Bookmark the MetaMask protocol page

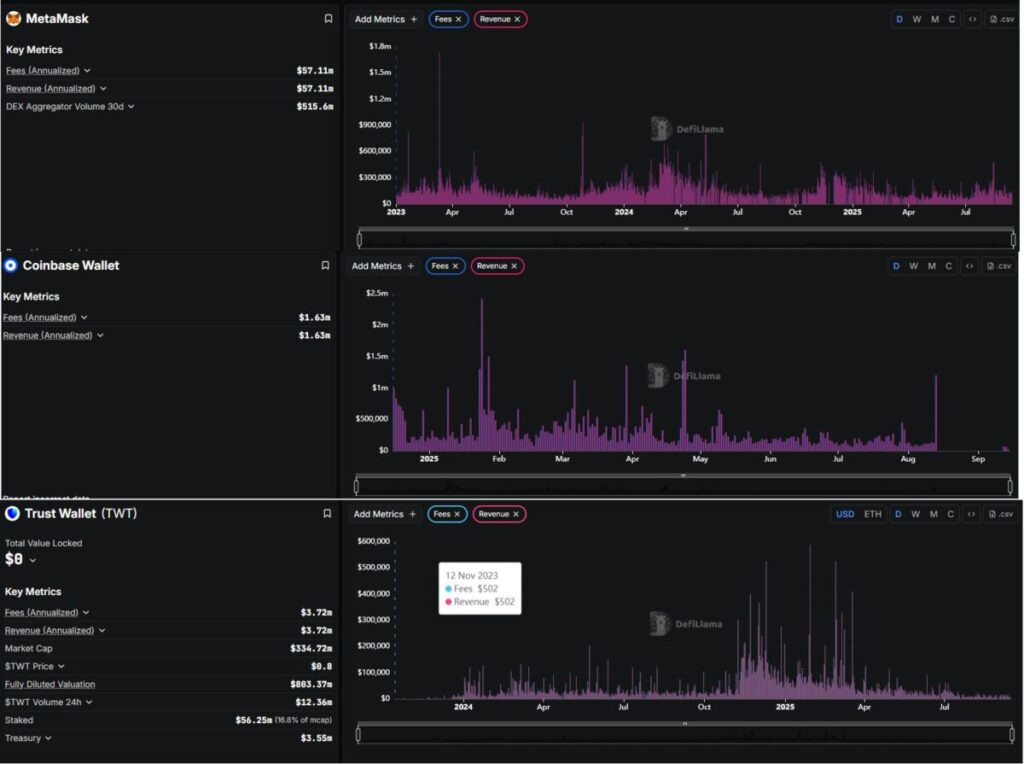click(326, 18)
